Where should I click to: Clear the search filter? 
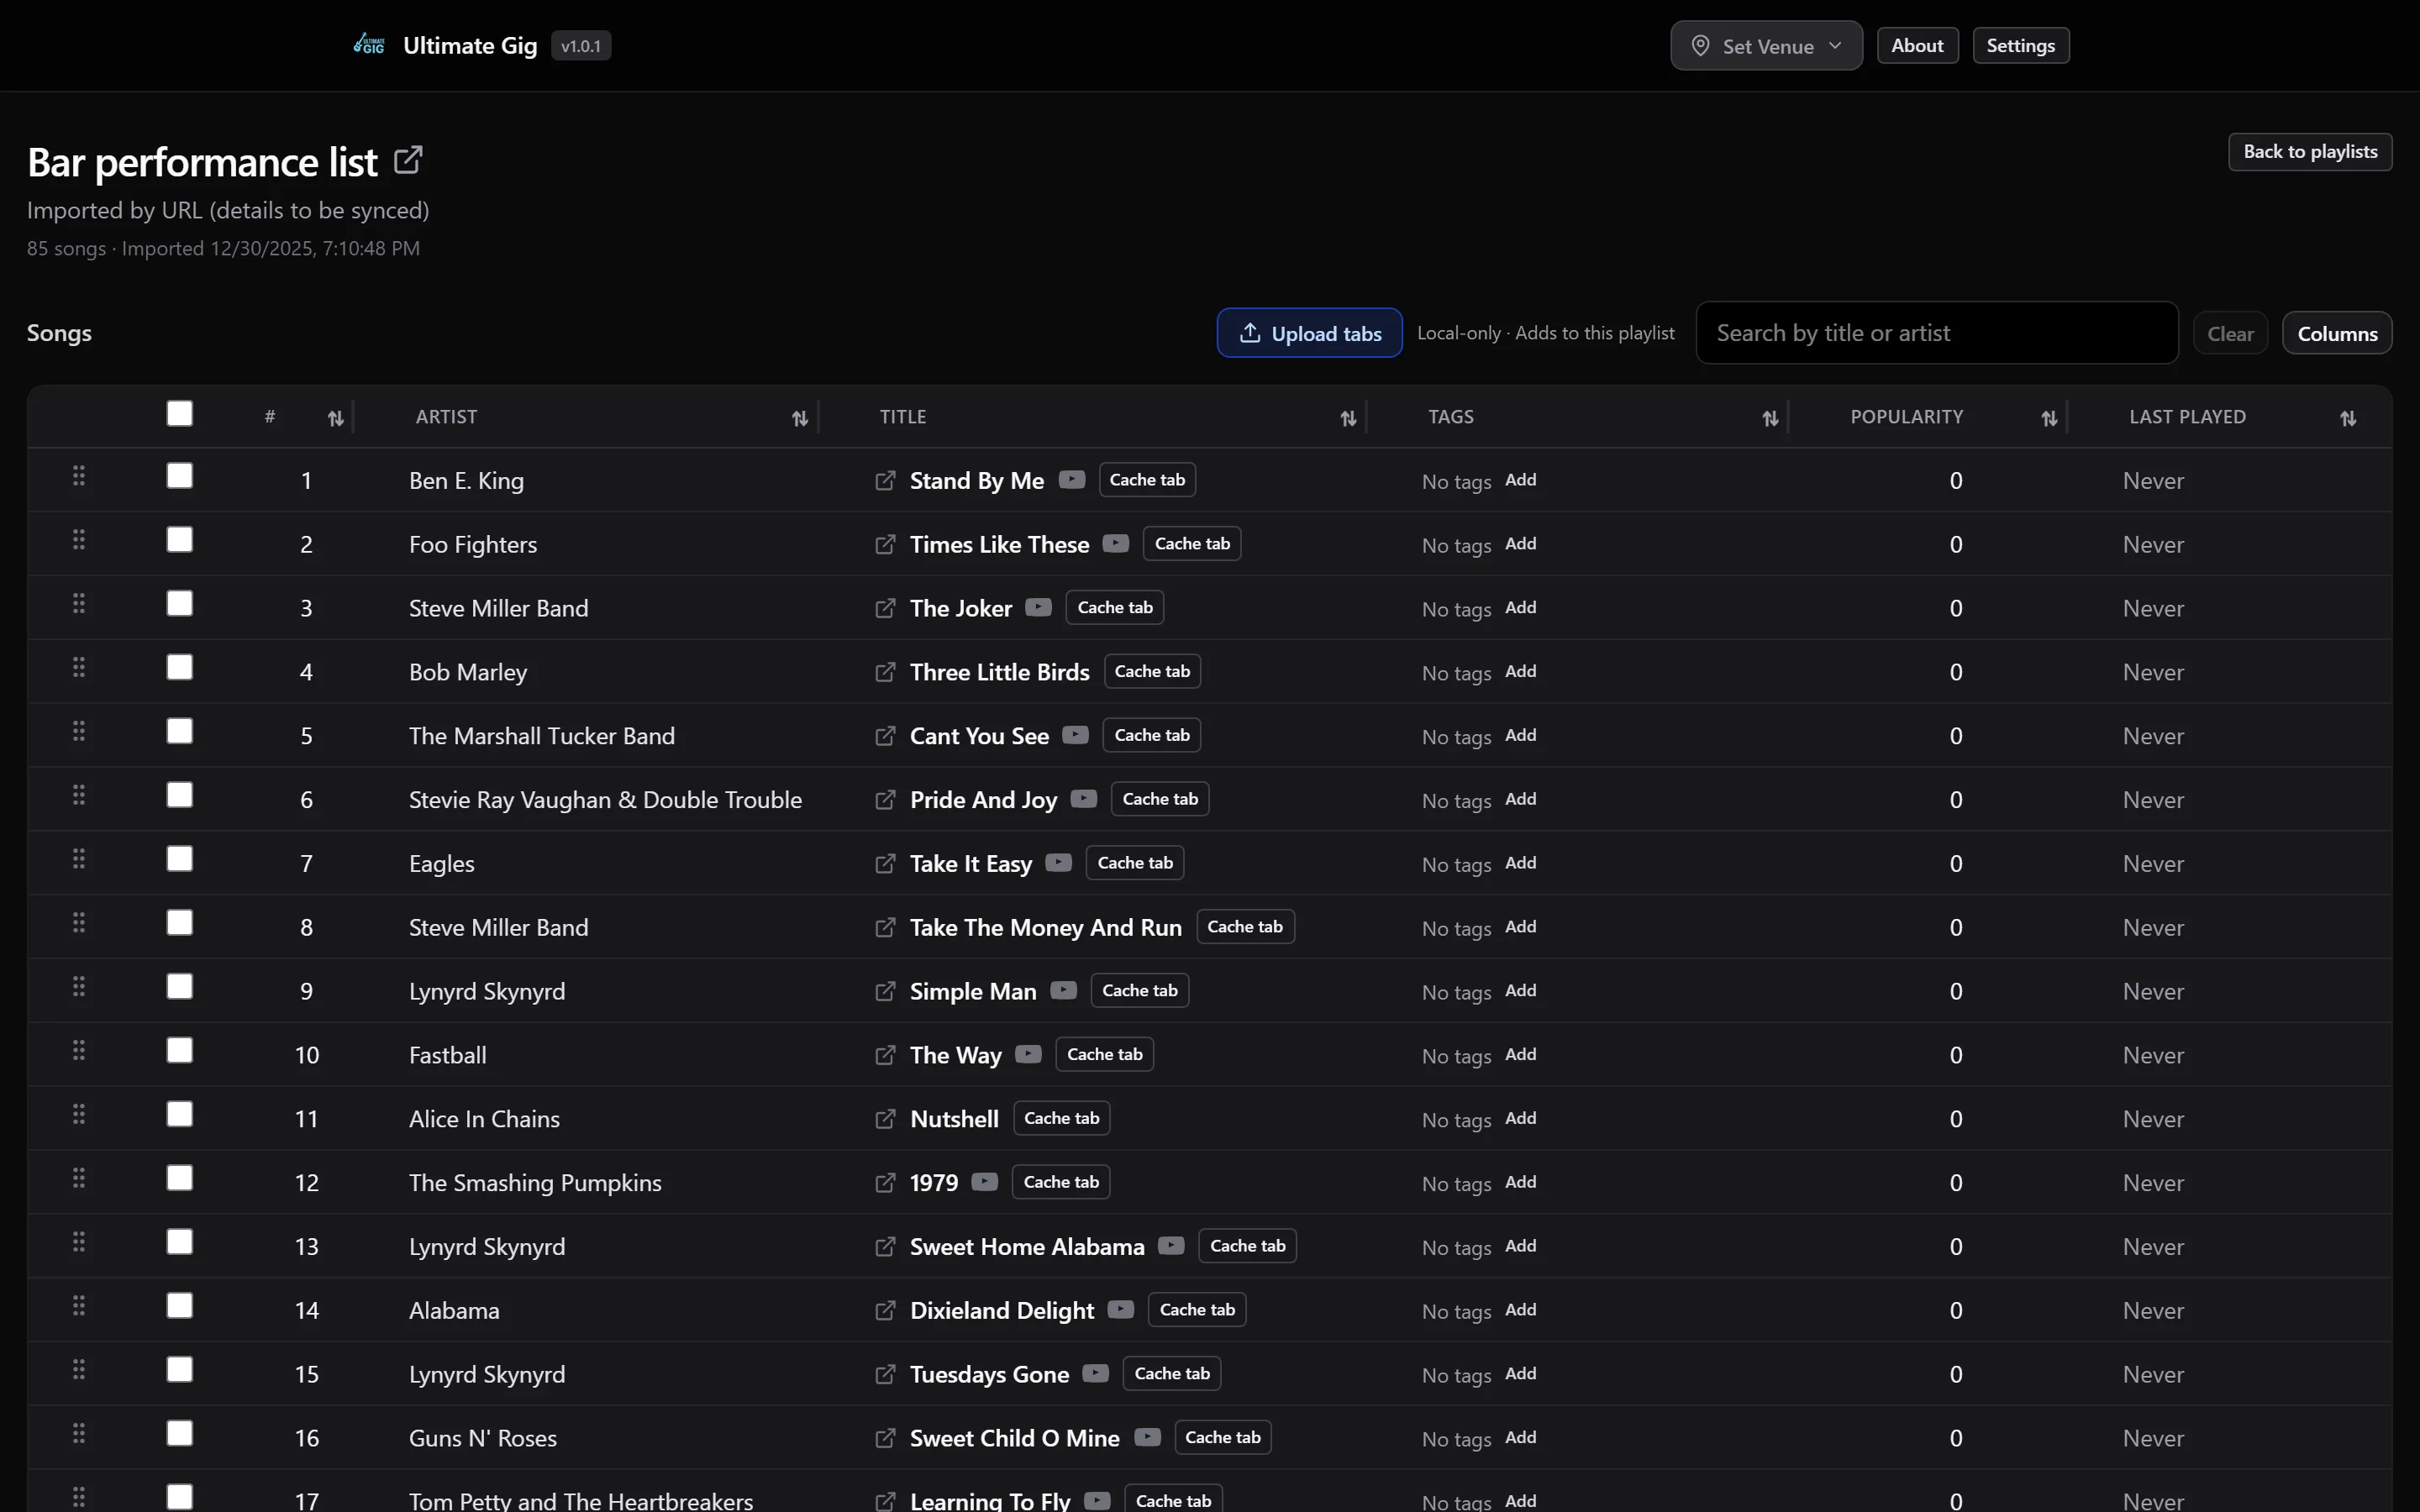tap(2230, 334)
